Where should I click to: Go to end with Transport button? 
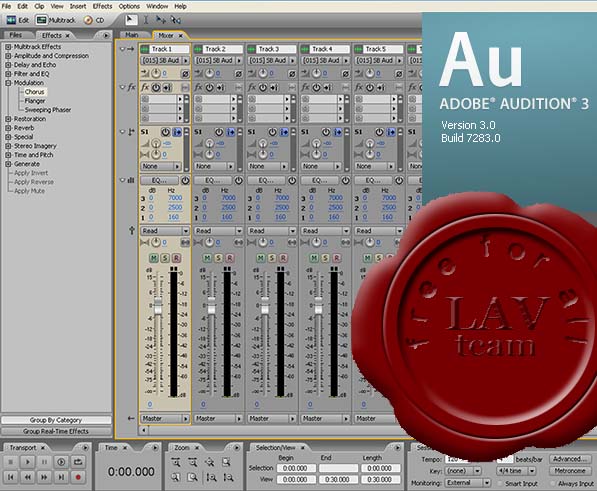(61, 477)
